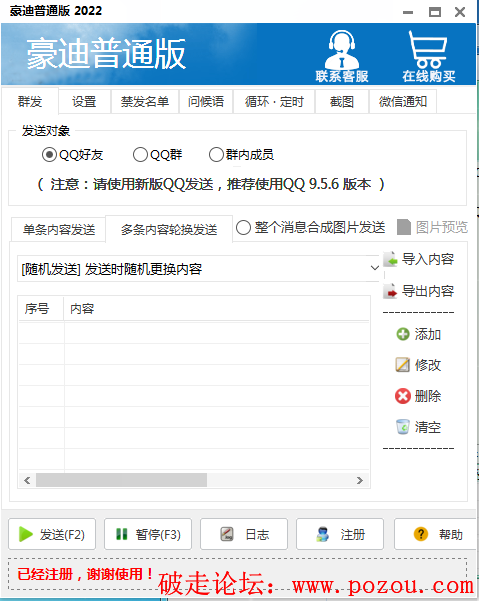Switch to 单条内容发送 tab

[59, 230]
